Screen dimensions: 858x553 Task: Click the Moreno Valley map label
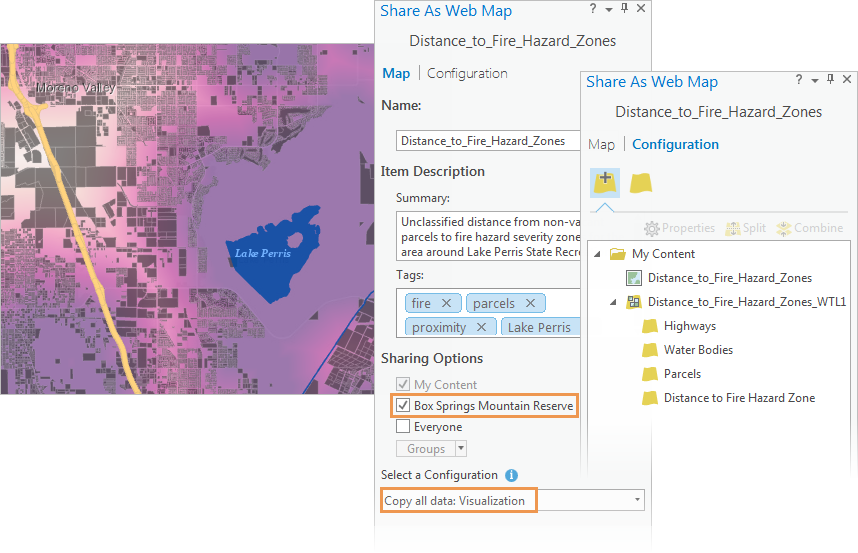pyautogui.click(x=76, y=88)
